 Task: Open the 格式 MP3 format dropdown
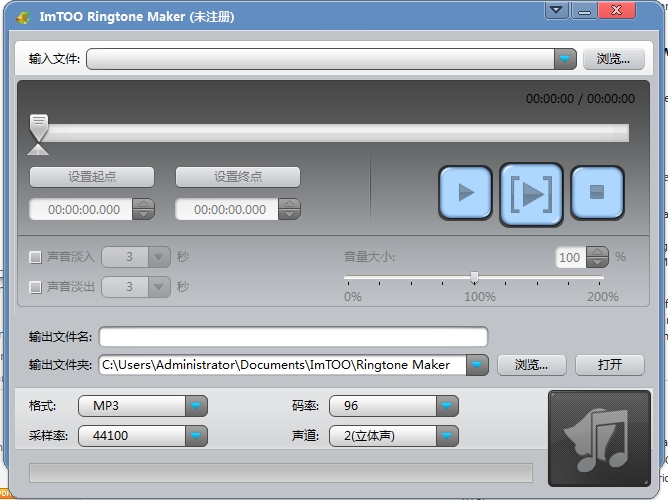pyautogui.click(x=196, y=406)
